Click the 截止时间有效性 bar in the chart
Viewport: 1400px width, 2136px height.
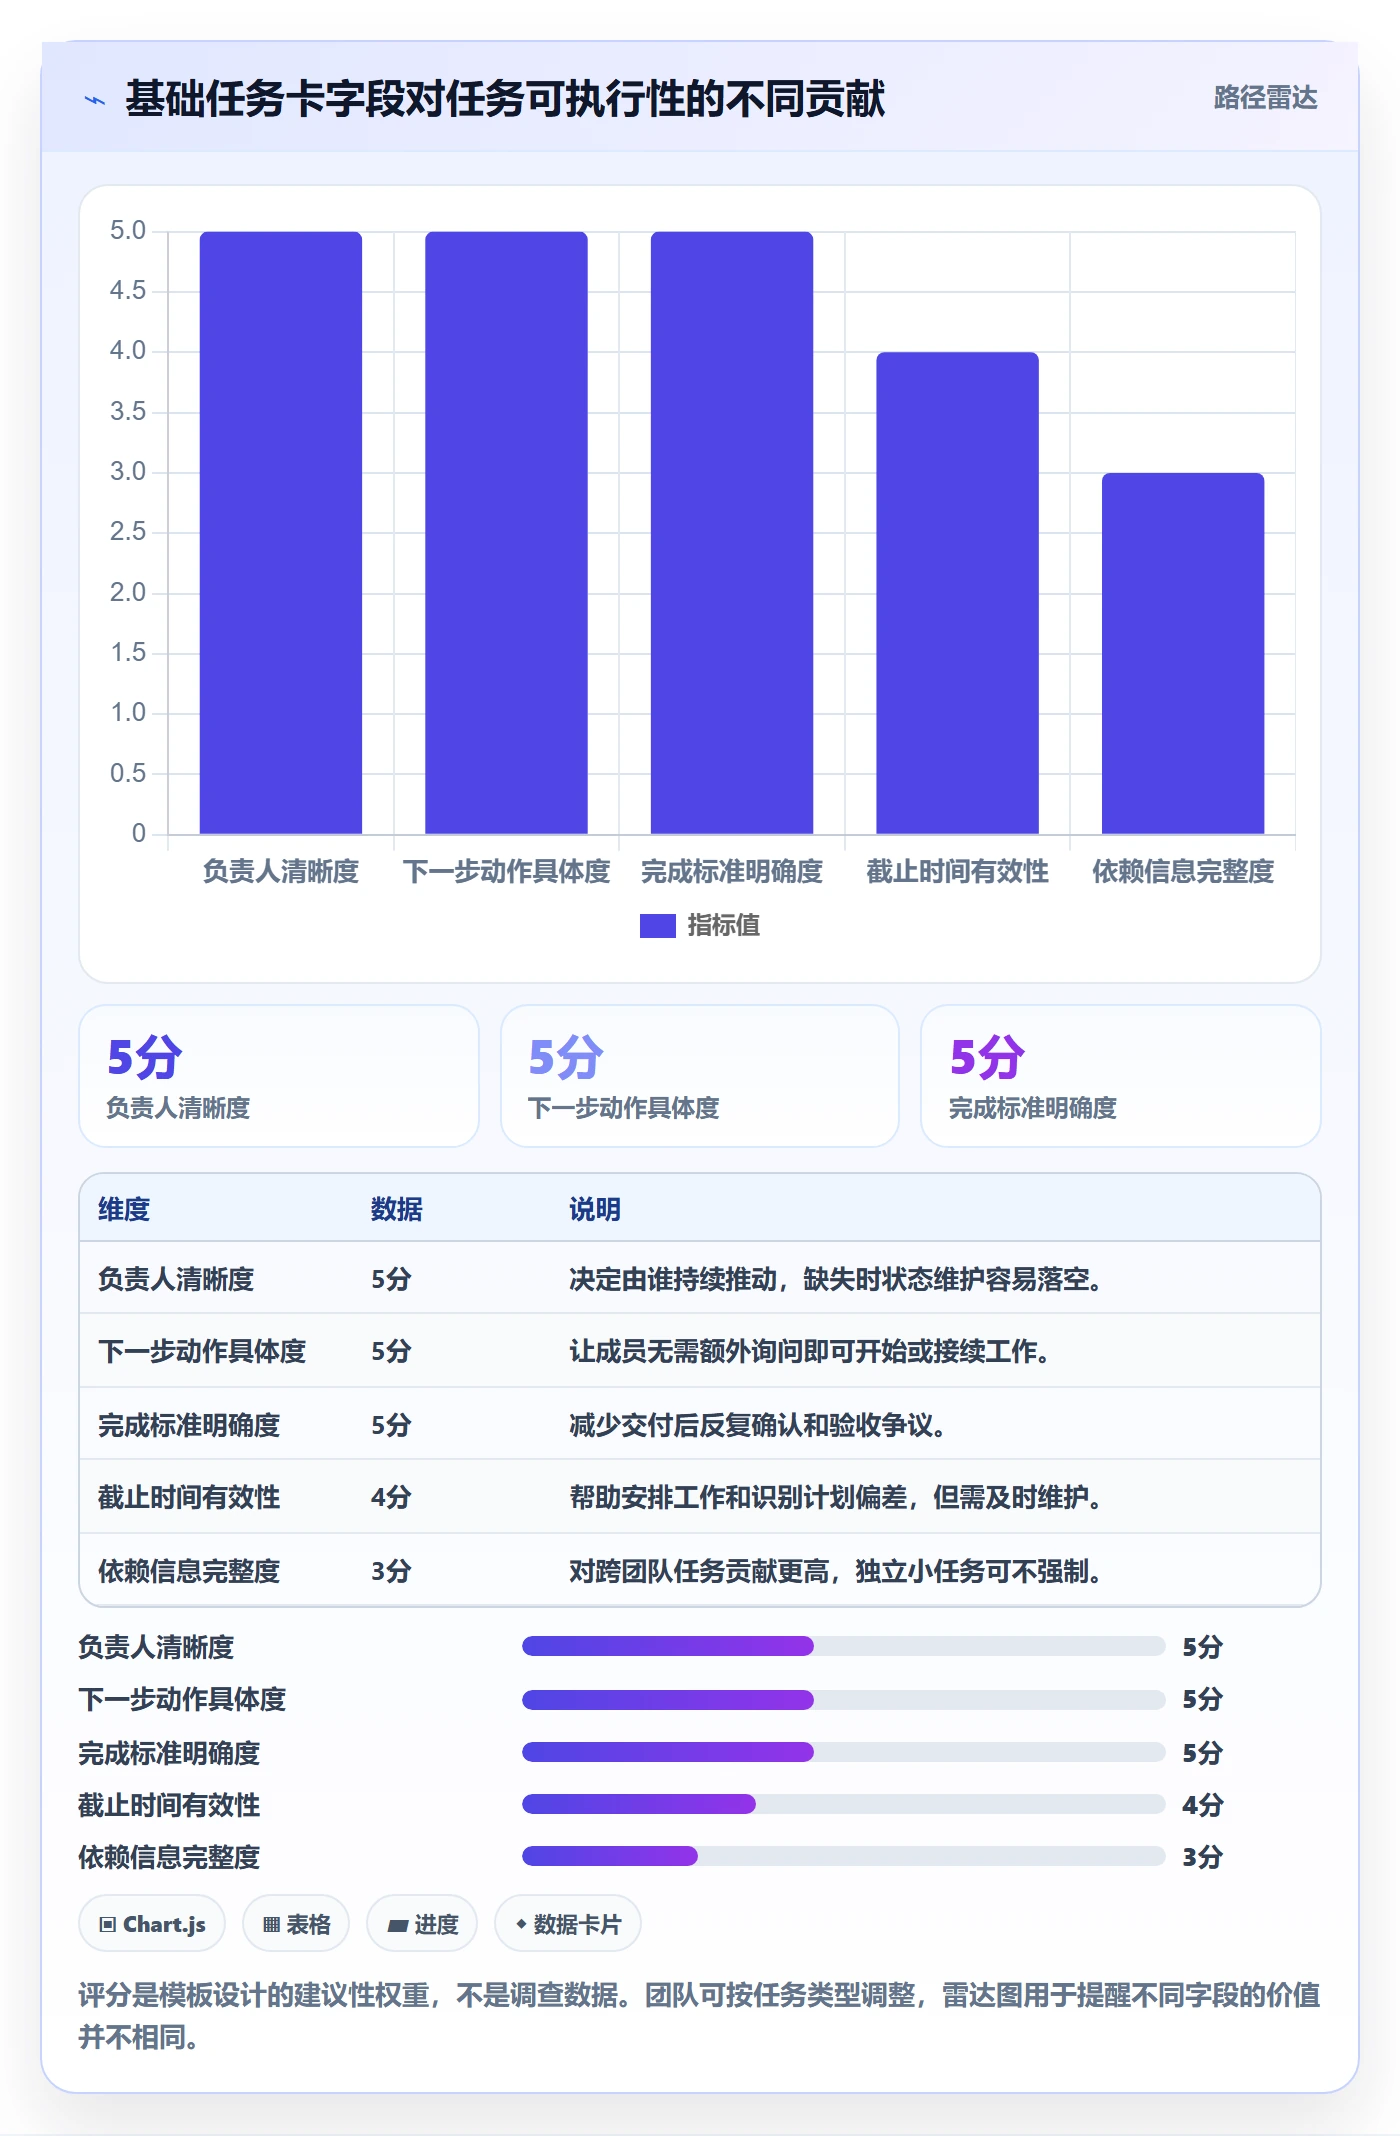tap(957, 593)
